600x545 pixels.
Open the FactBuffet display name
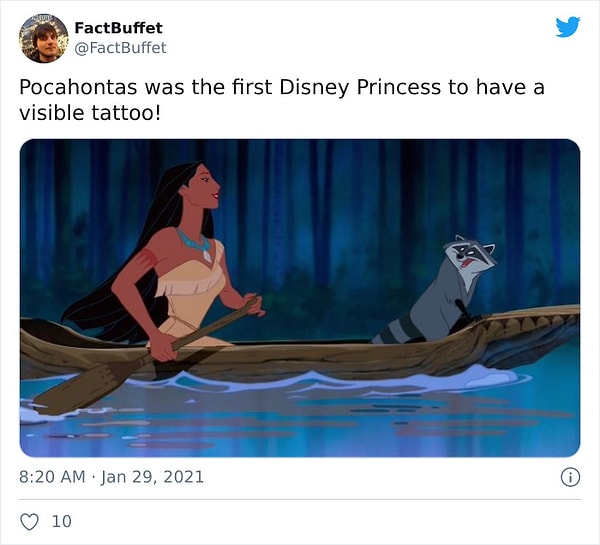(x=118, y=28)
